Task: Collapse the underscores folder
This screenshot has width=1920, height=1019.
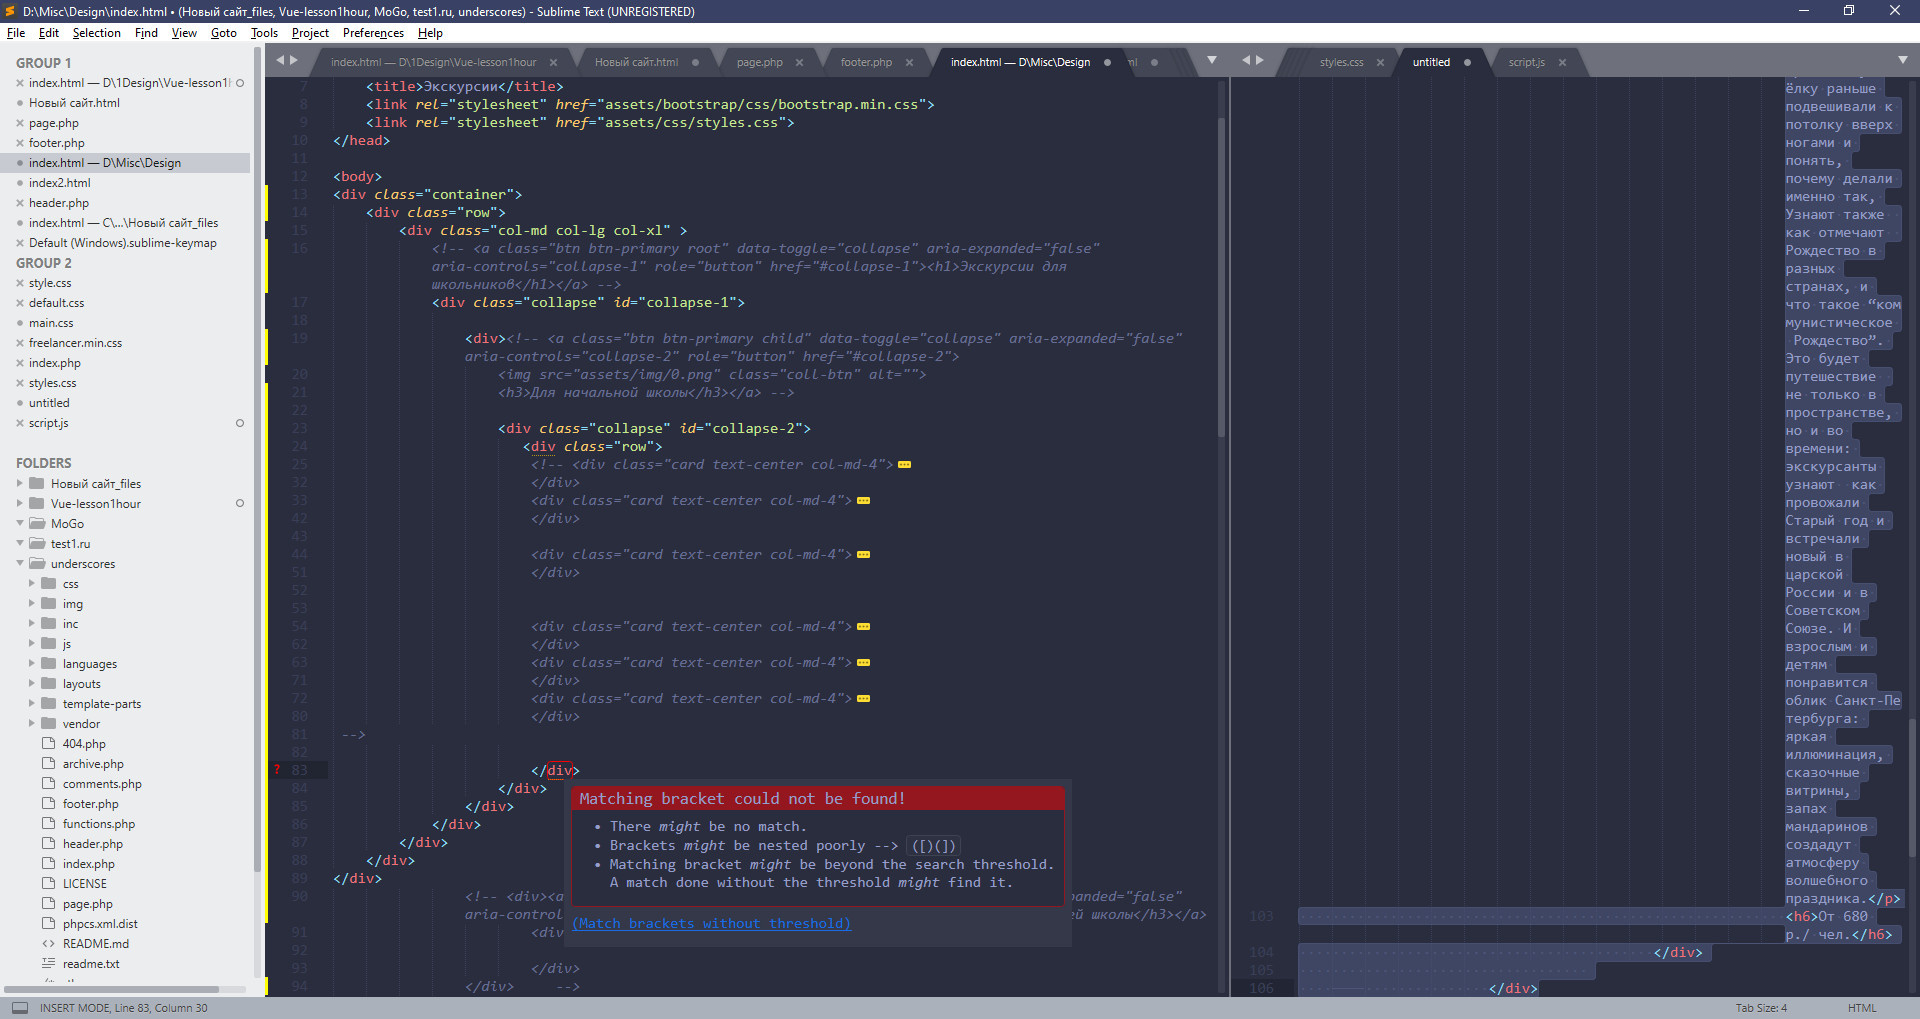Action: [19, 563]
